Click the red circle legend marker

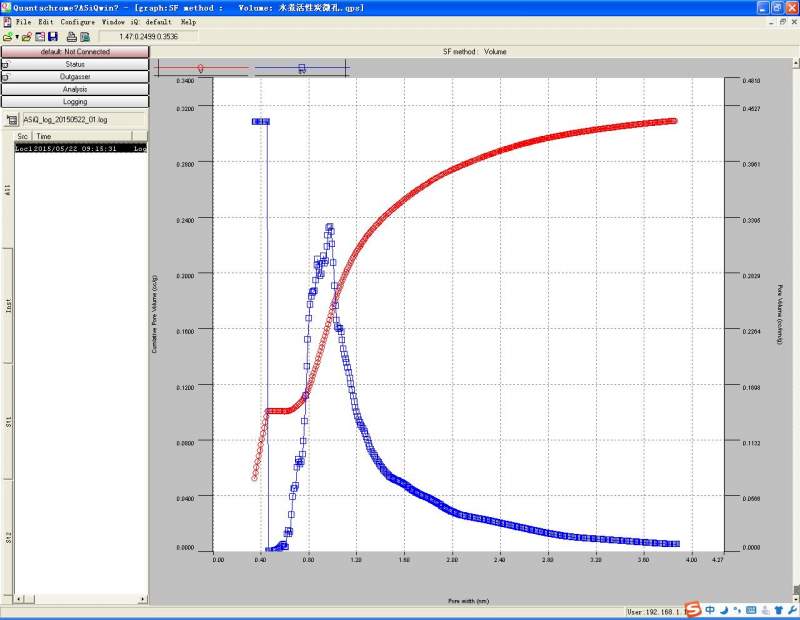pyautogui.click(x=201, y=68)
